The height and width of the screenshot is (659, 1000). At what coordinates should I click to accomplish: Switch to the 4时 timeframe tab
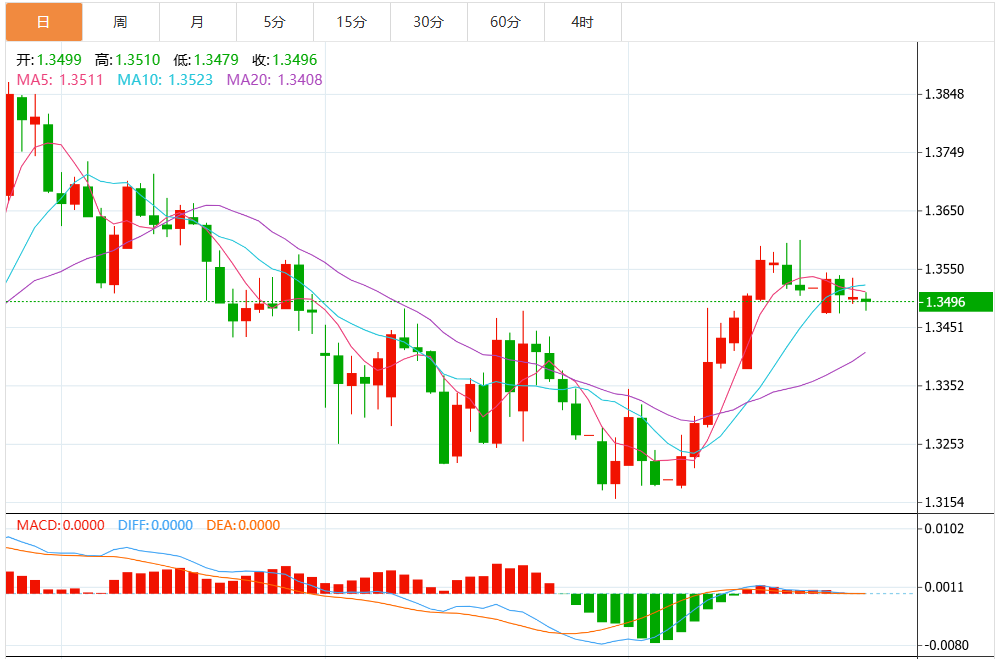[583, 22]
